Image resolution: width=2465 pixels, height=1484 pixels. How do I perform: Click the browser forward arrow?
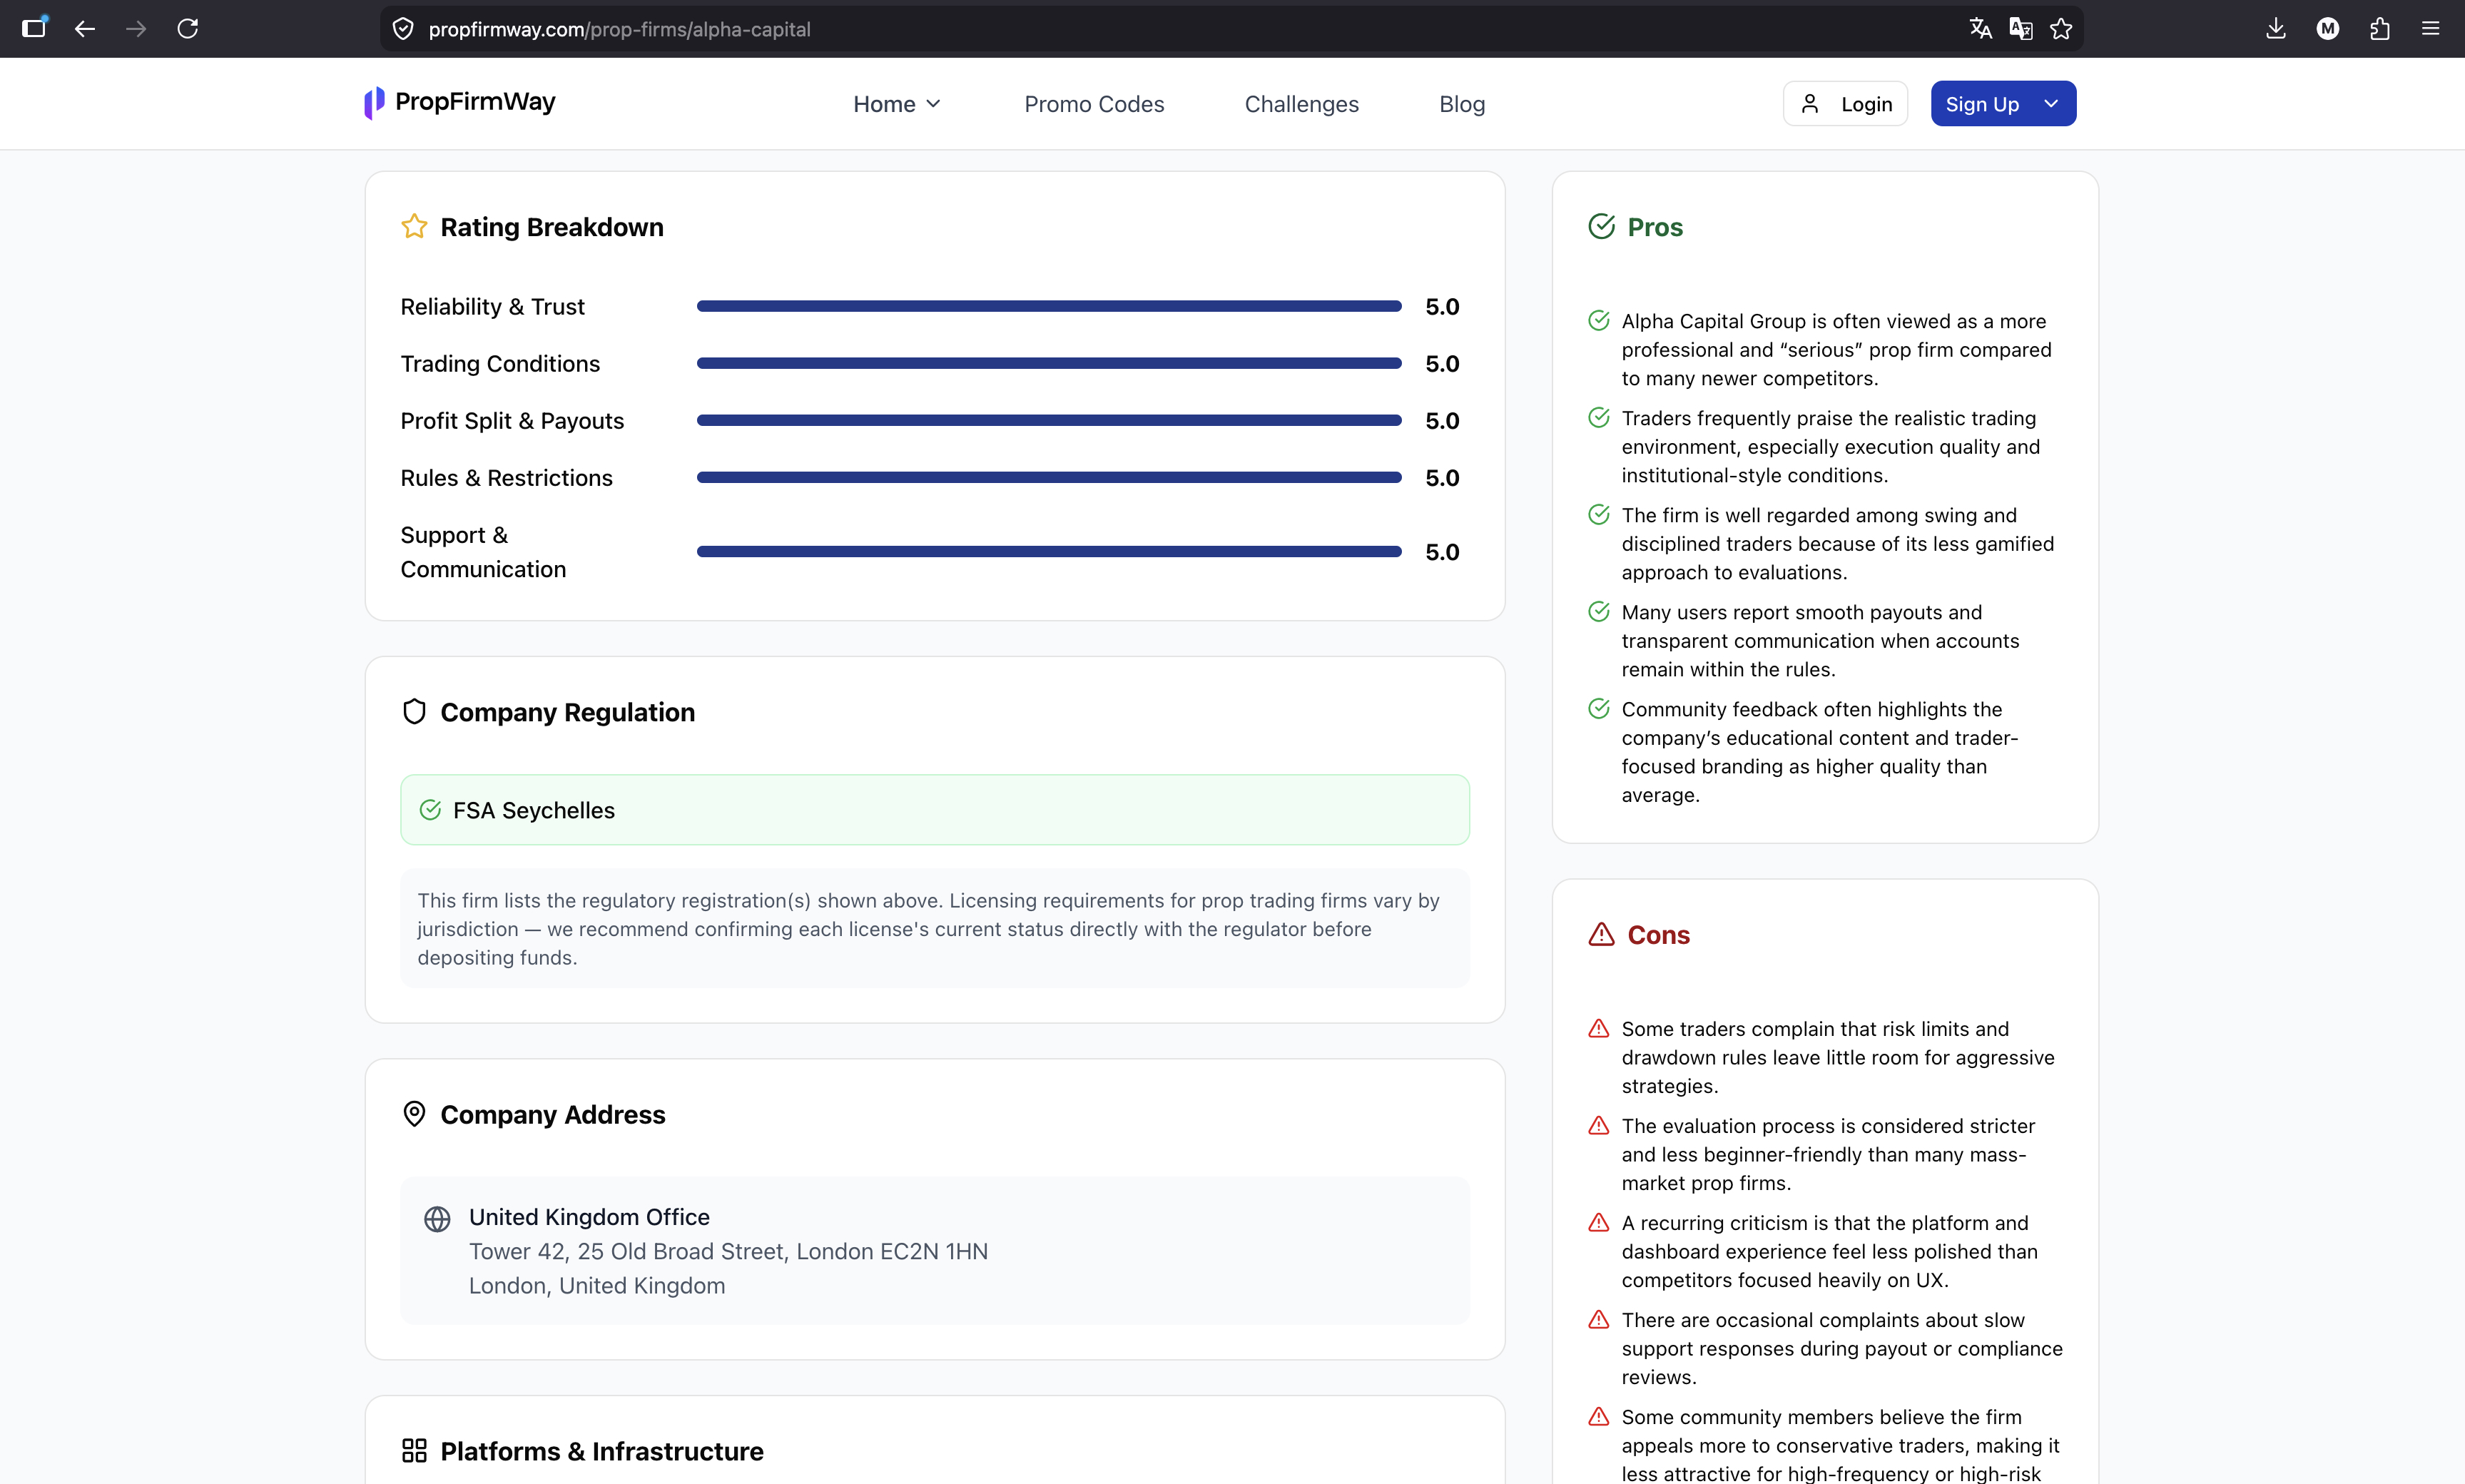[x=136, y=29]
